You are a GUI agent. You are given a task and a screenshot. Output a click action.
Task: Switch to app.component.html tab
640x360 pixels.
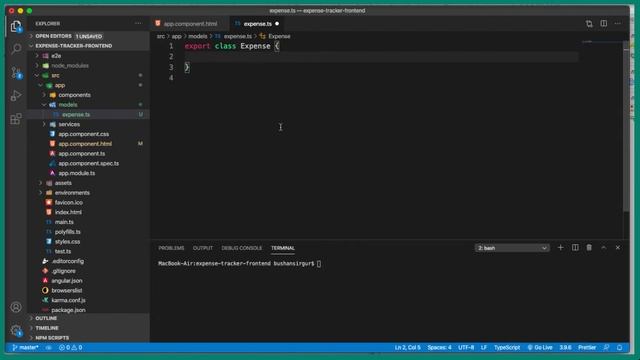pyautogui.click(x=190, y=24)
